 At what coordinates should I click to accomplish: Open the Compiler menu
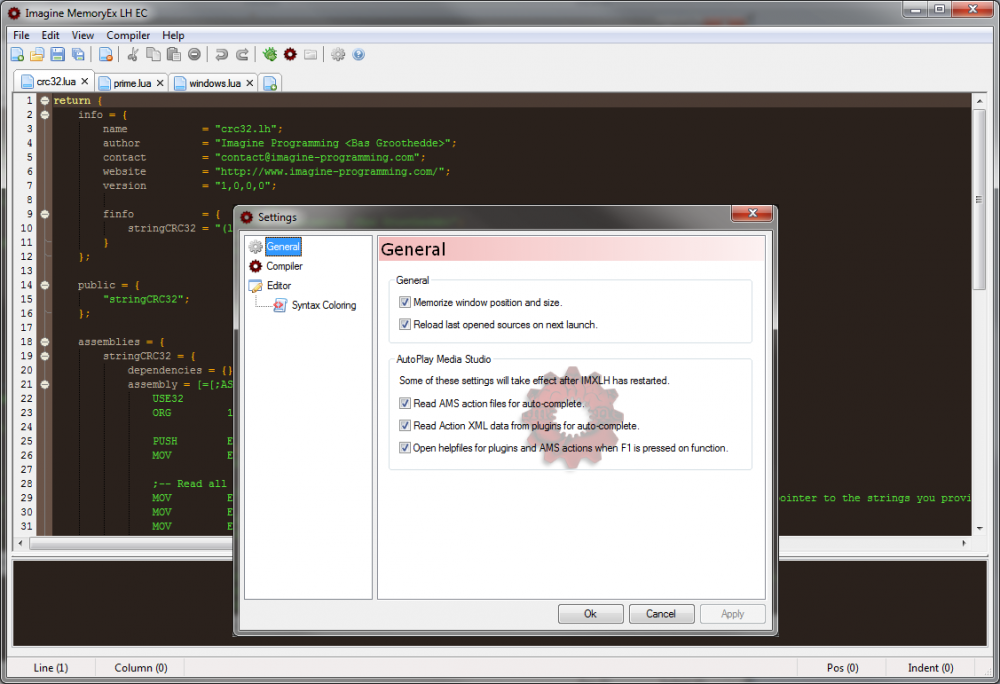click(128, 35)
